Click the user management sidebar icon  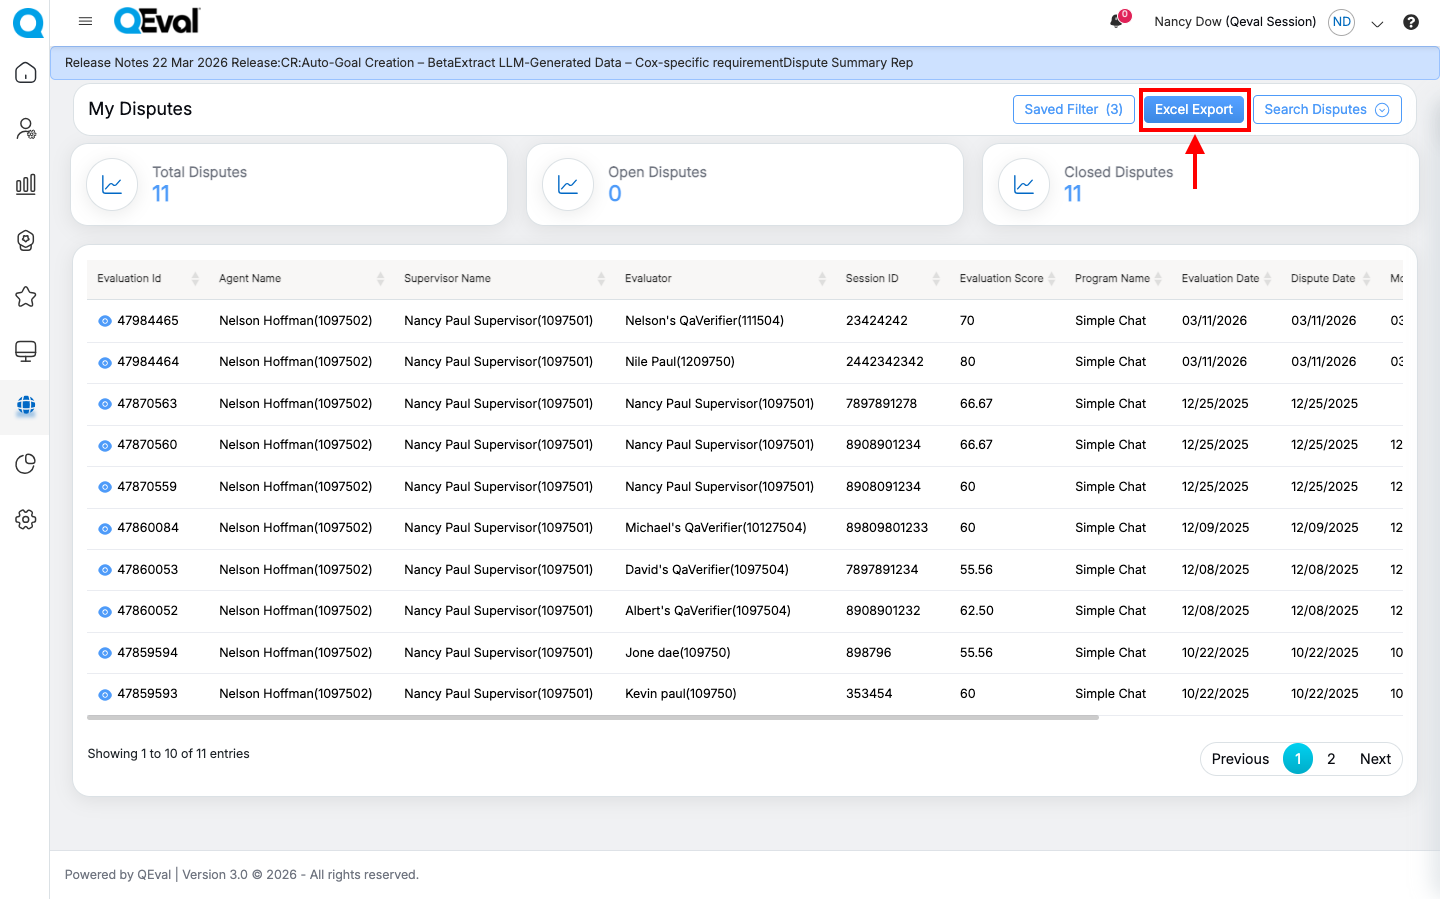coord(26,129)
